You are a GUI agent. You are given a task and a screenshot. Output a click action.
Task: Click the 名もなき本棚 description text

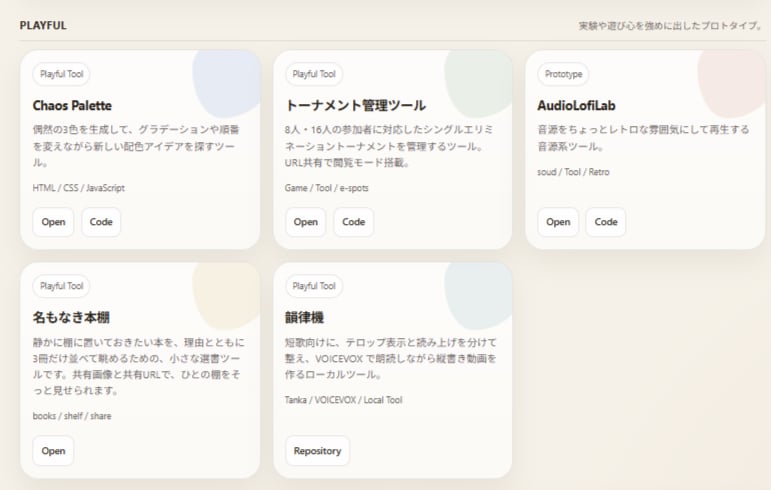[x=138, y=366]
